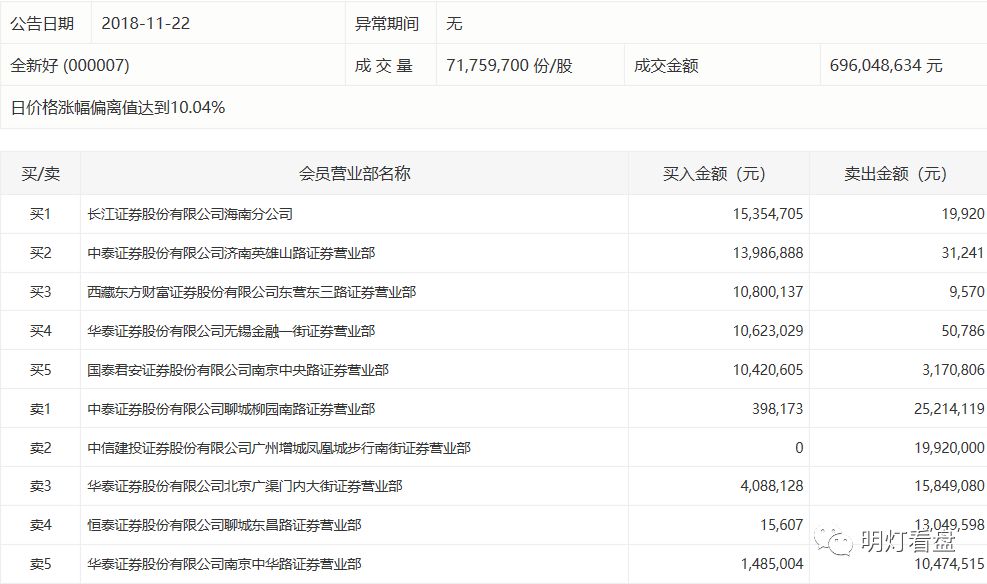Click sell amount 31,241
The height and width of the screenshot is (584, 987).
[x=963, y=253]
